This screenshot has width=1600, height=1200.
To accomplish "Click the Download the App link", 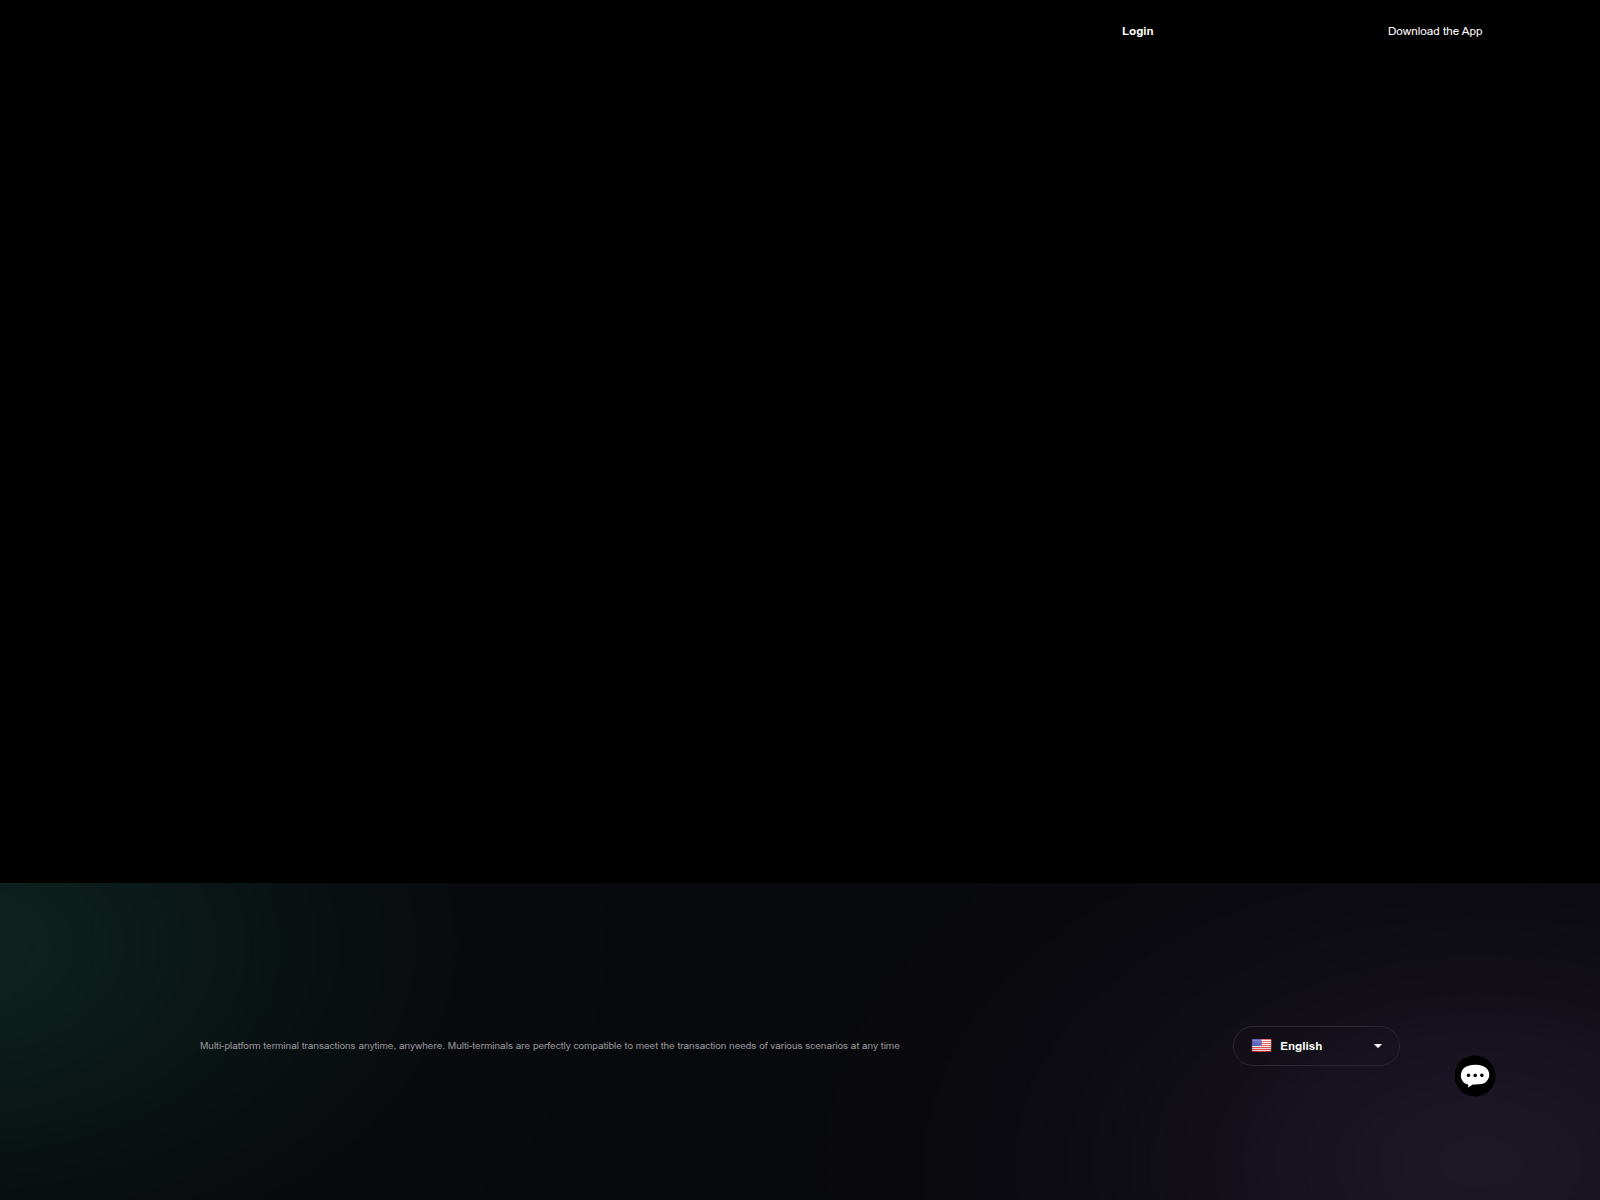I will point(1435,31).
